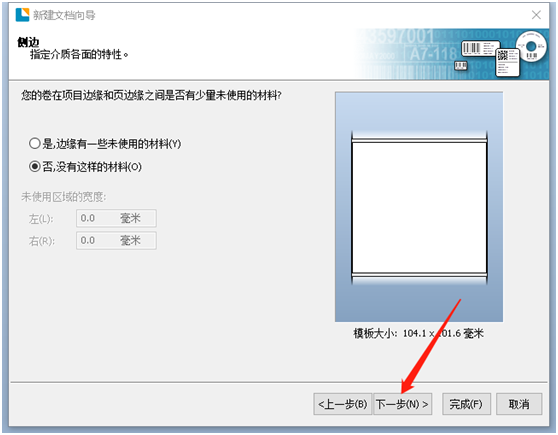
Task: Click the 右(R) width input field
Action: [x=116, y=241]
